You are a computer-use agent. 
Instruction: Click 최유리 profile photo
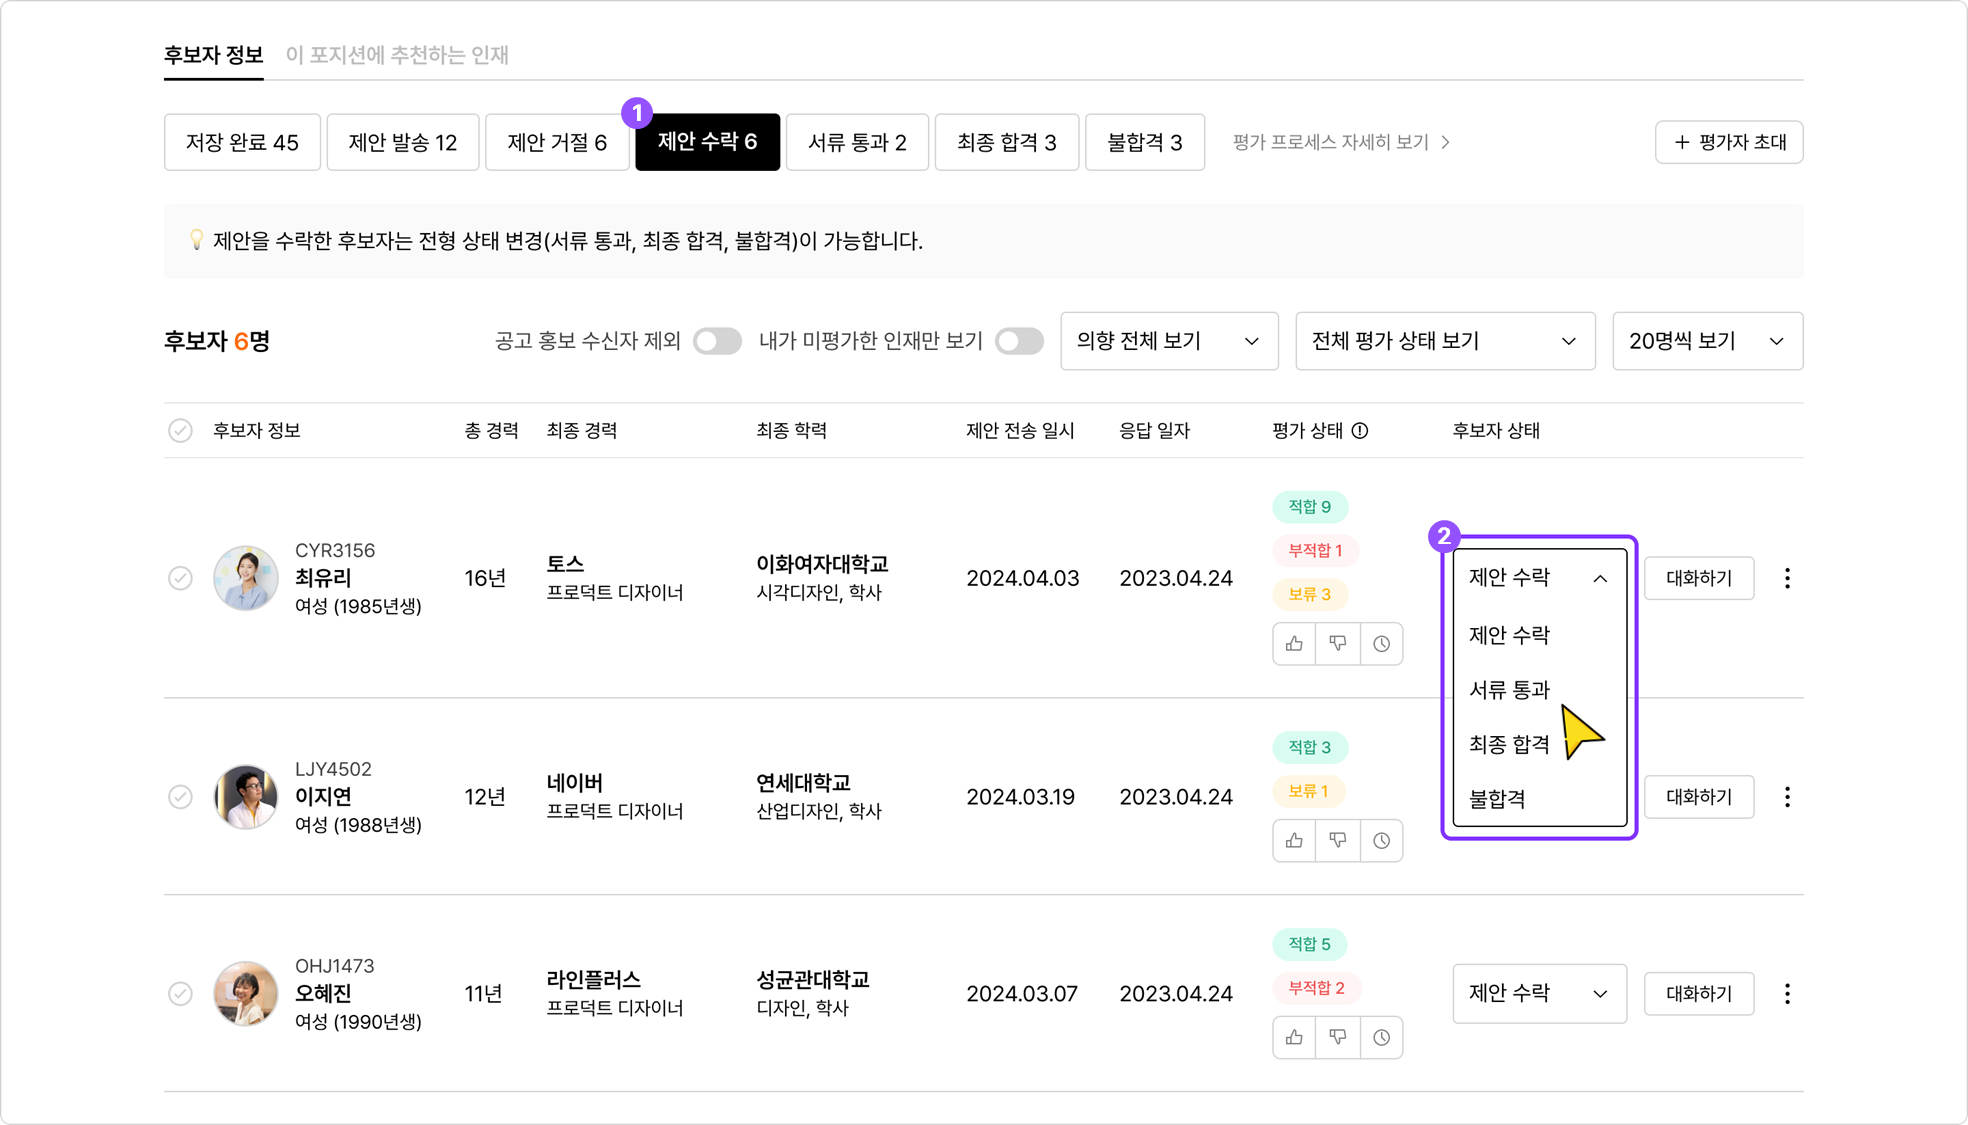coord(245,578)
